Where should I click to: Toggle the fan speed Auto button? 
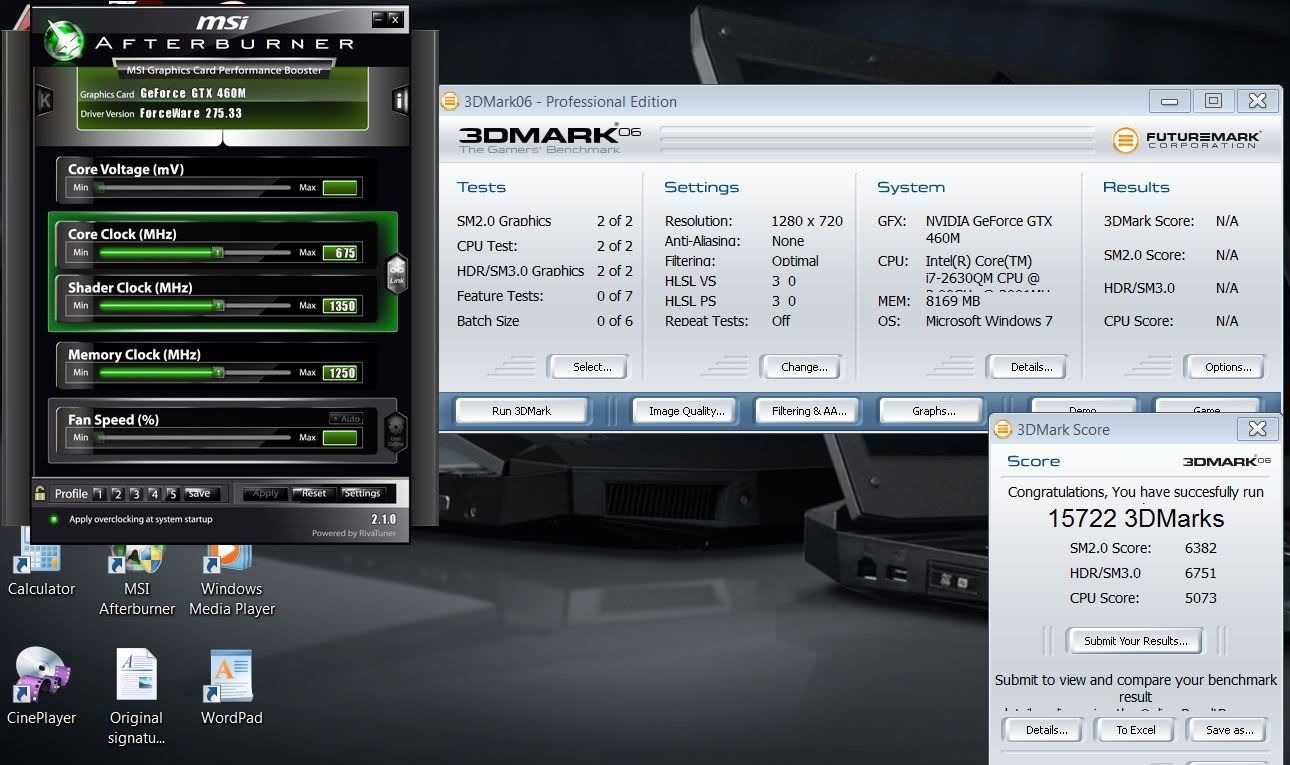pyautogui.click(x=346, y=419)
